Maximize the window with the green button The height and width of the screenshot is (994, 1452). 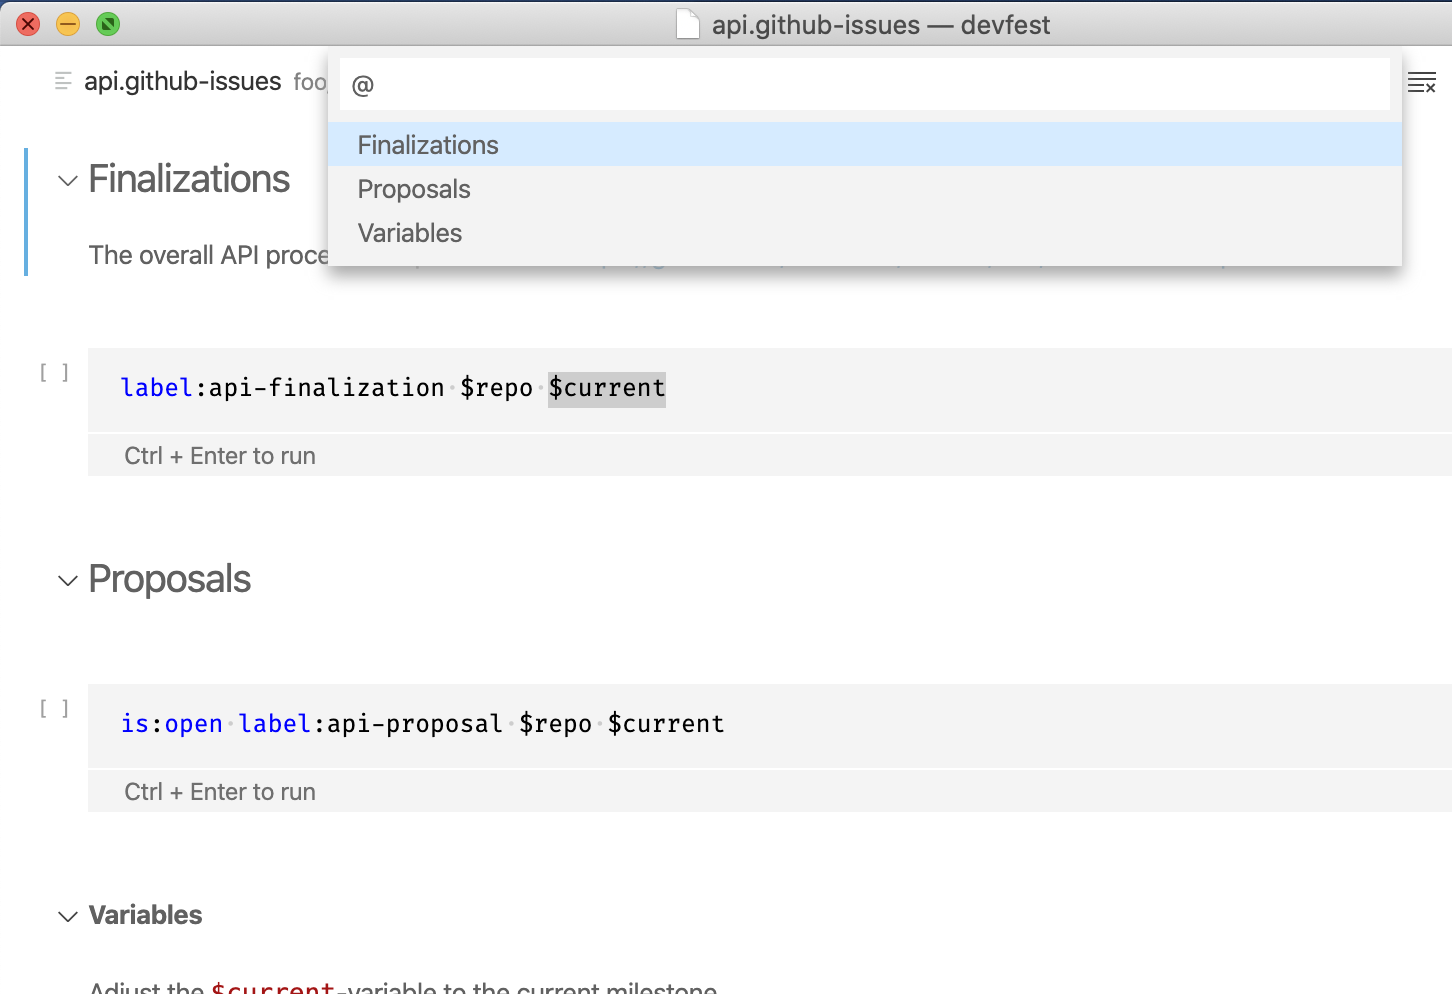pos(108,24)
